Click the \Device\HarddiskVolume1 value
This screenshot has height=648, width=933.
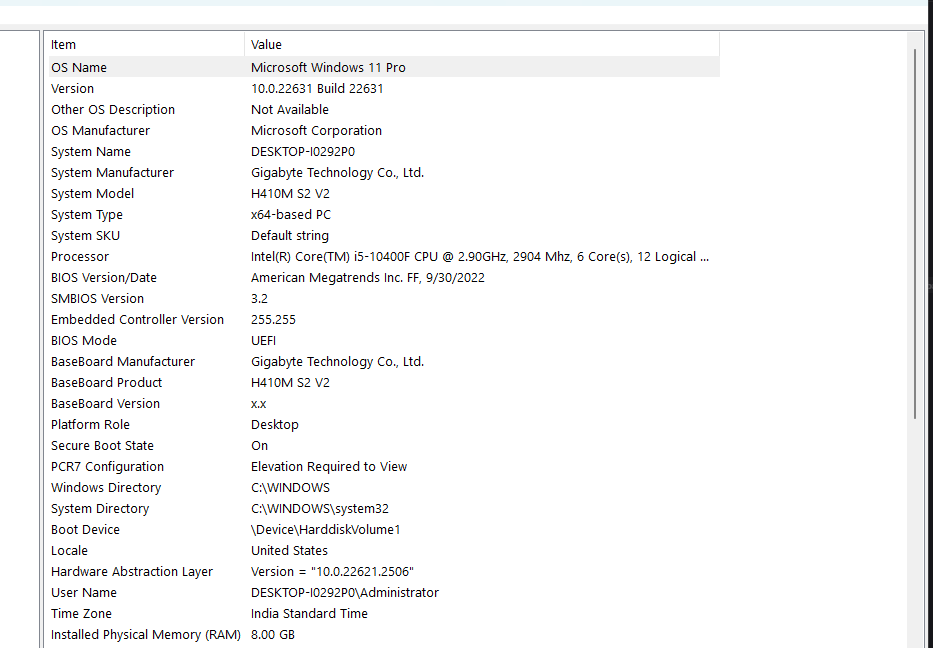point(326,530)
